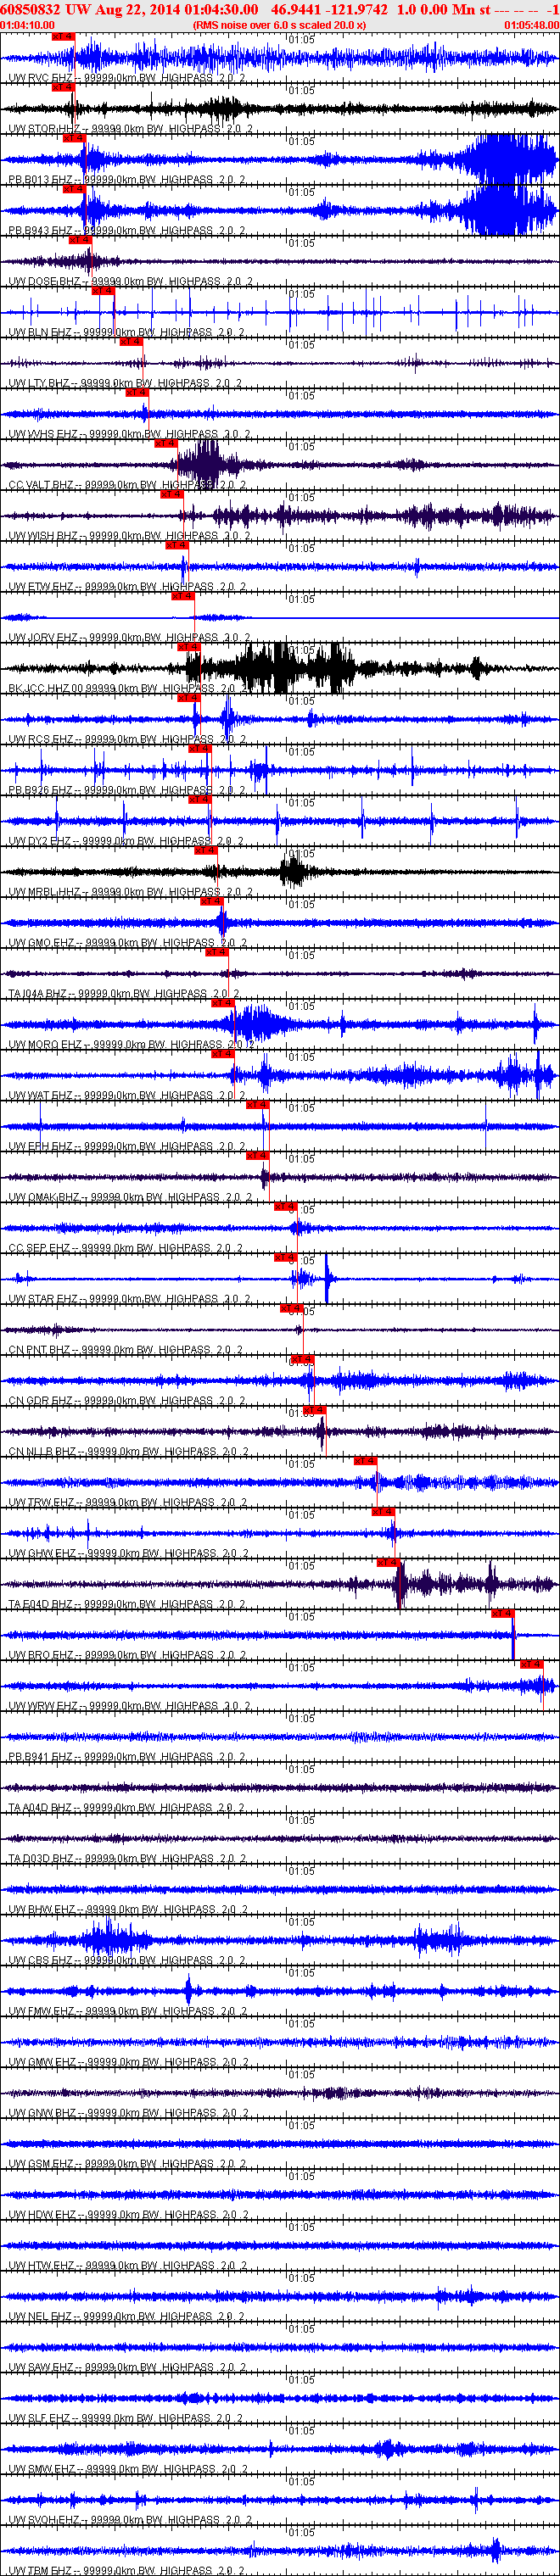Select the CC SEP EHZ trace label
The image size is (560, 2576).
coord(126,1248)
